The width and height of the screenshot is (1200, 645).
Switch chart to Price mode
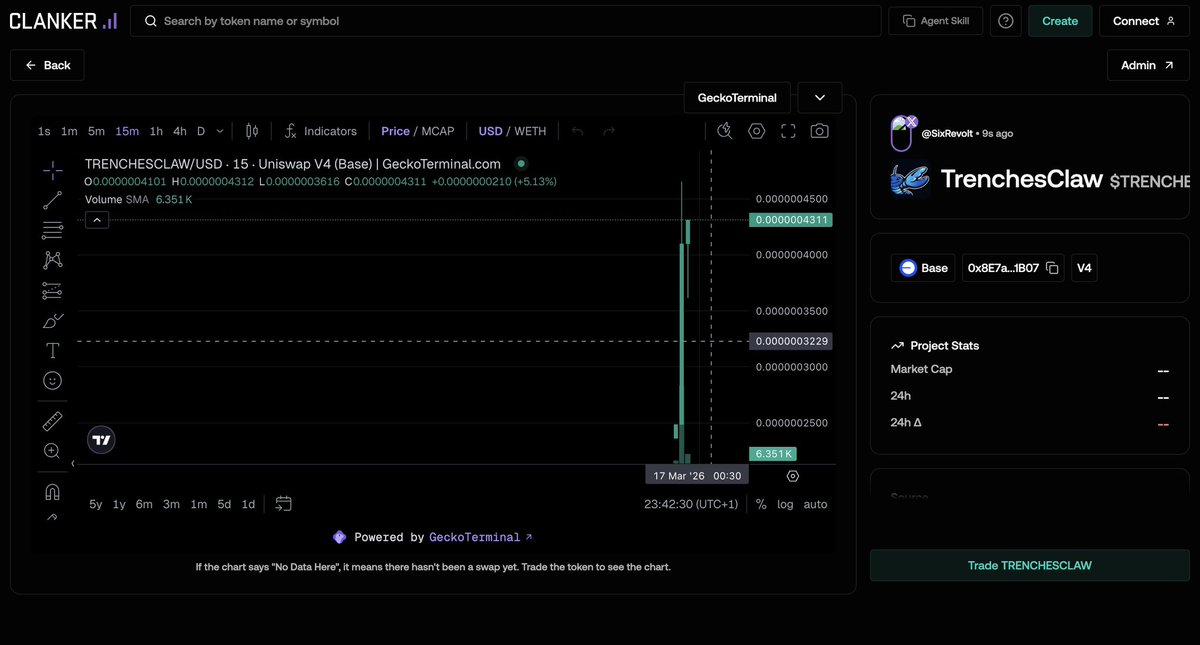point(395,131)
